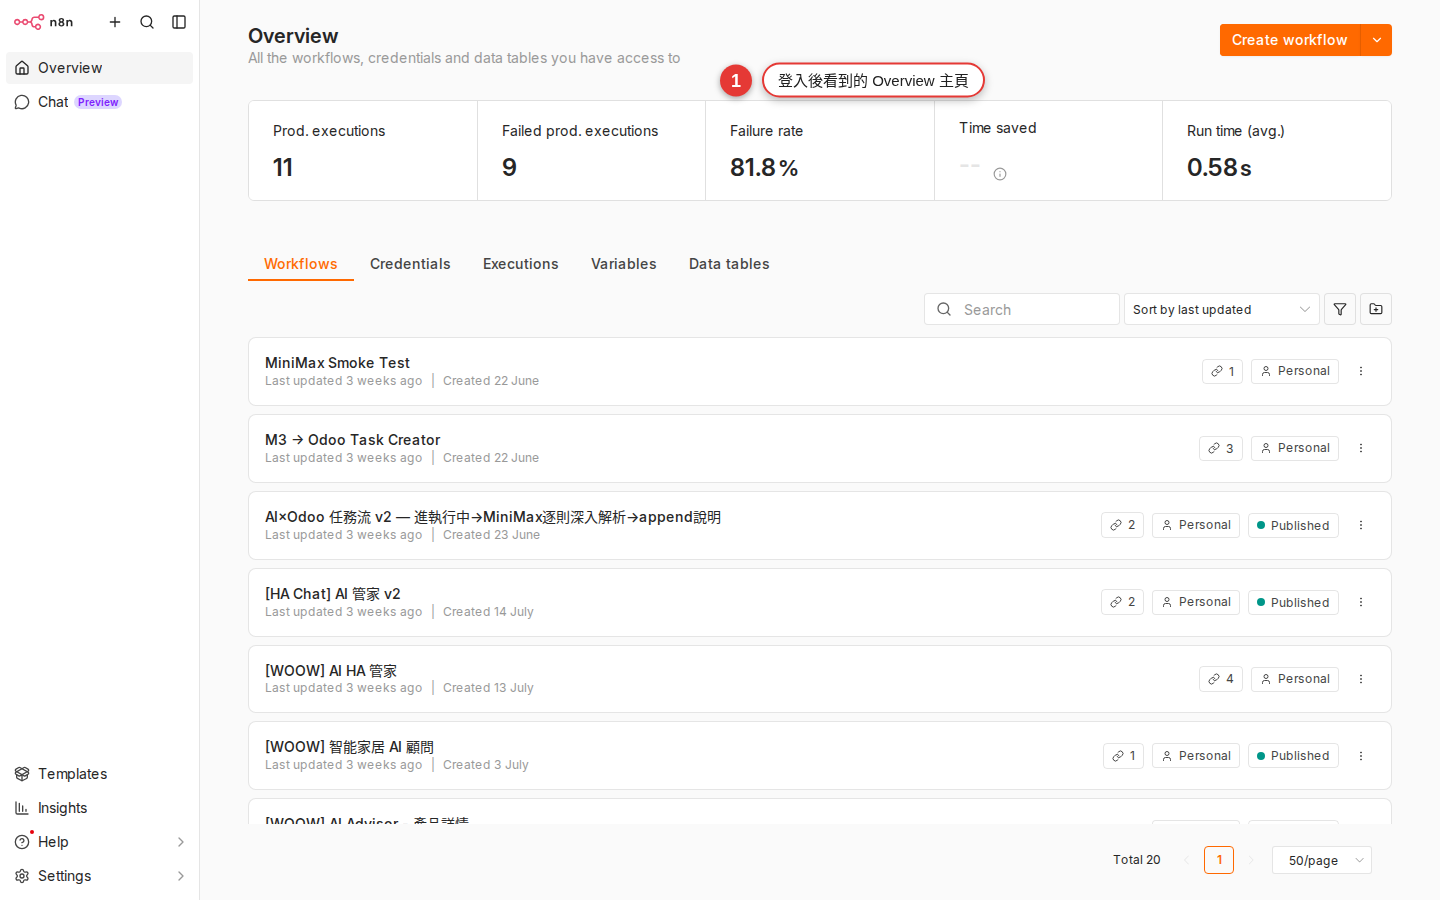Open actions menu for [WOOW] AI HA 管家
Screen dimensions: 1440x900
coord(1361,679)
